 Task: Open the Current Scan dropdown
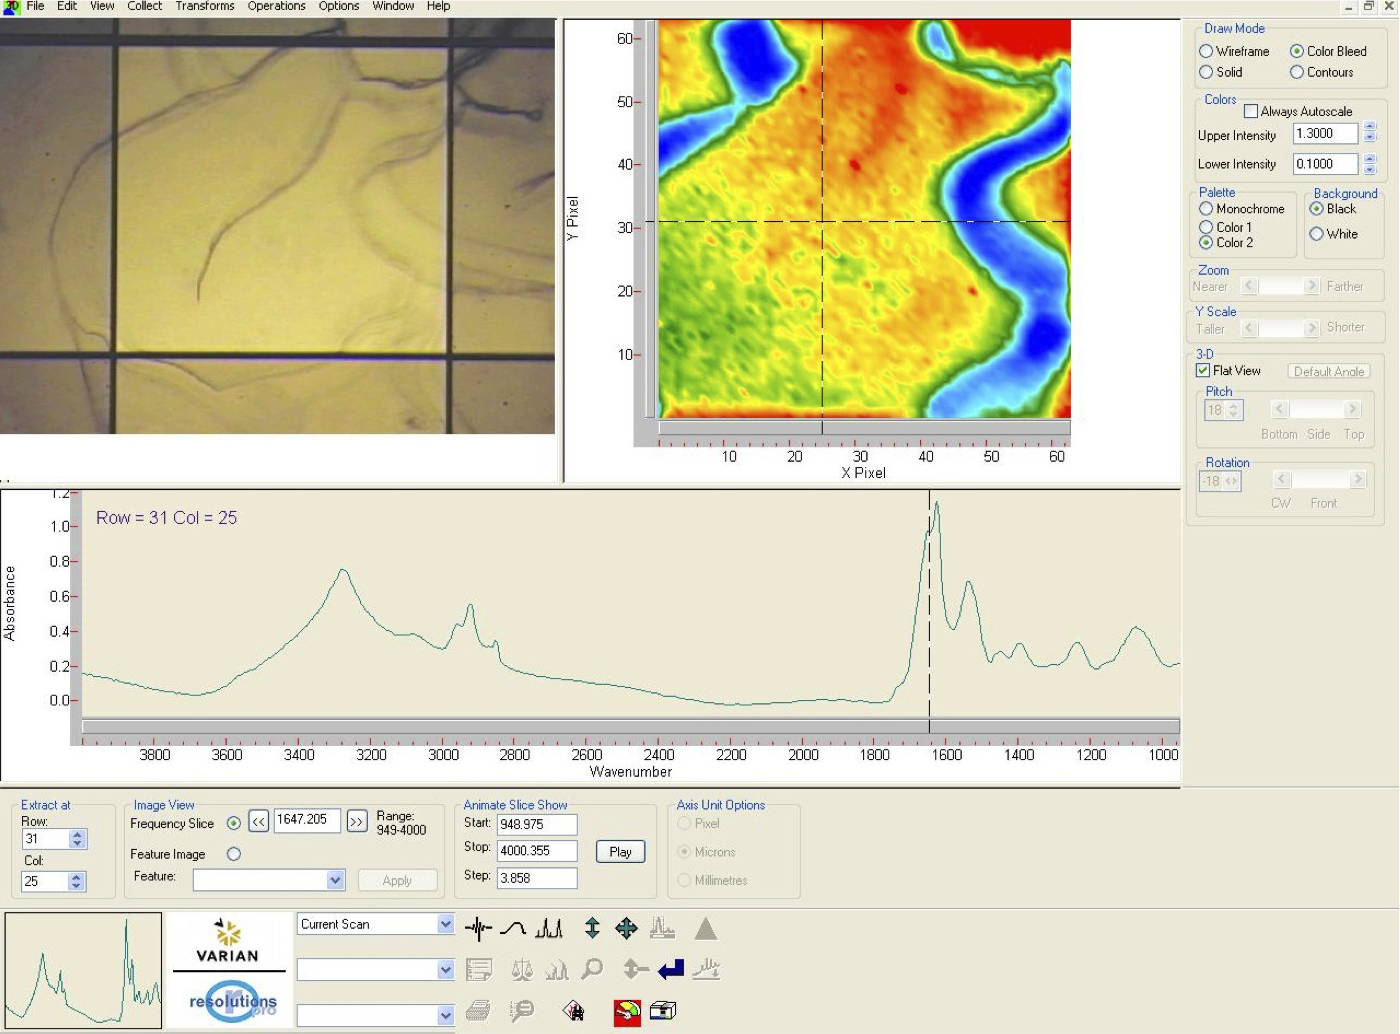(445, 924)
